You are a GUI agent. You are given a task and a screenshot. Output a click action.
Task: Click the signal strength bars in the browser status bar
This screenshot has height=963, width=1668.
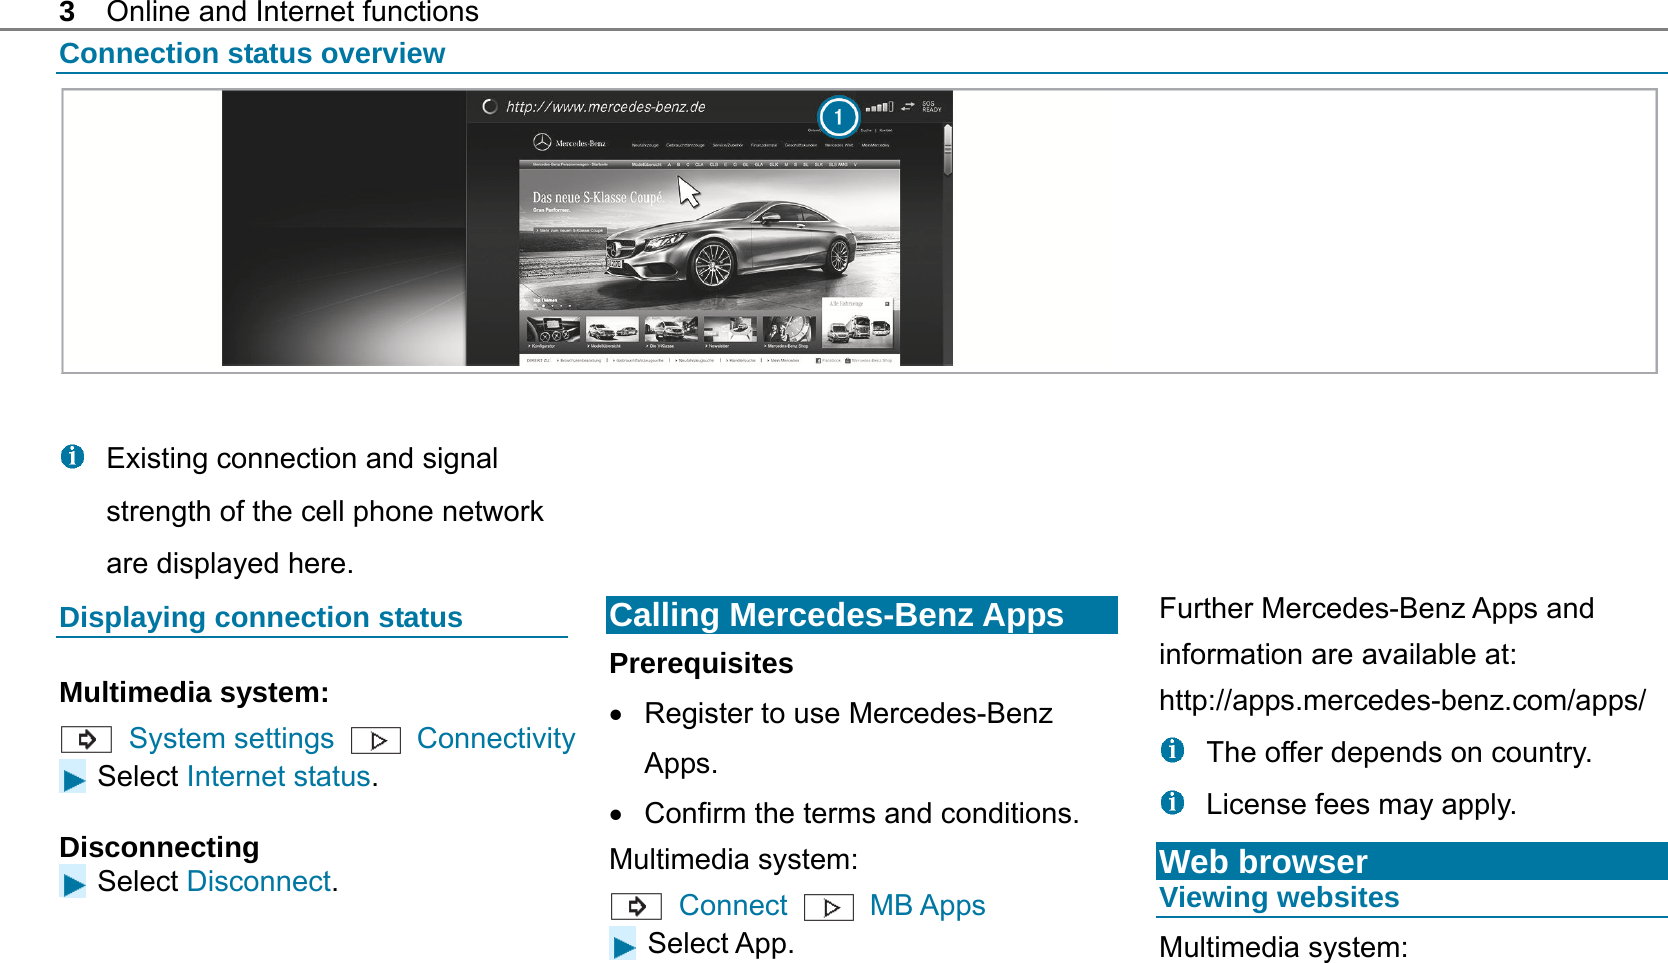tap(879, 107)
